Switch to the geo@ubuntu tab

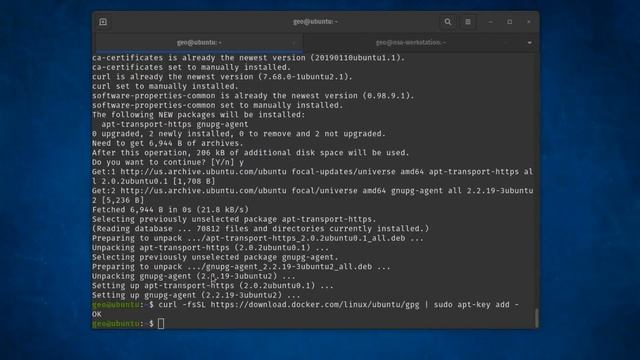pos(199,42)
